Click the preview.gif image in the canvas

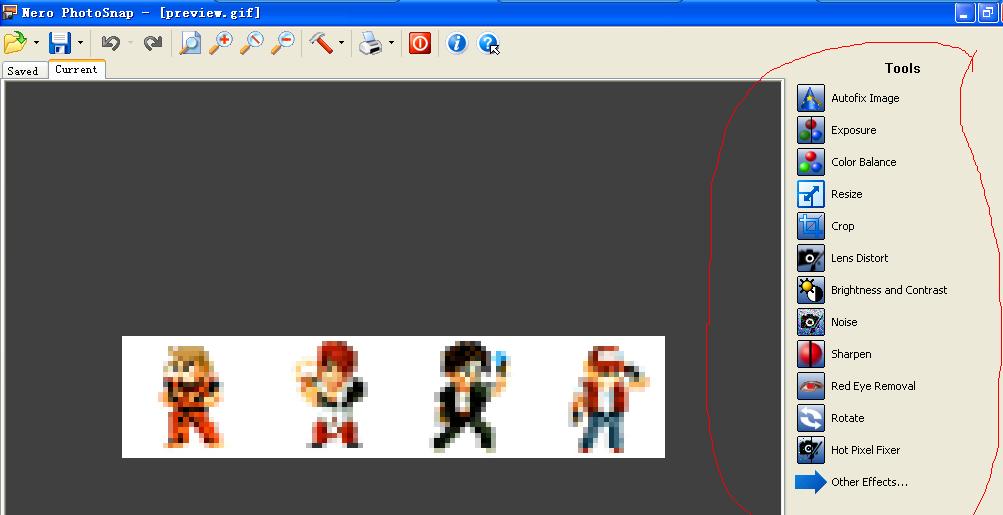393,397
